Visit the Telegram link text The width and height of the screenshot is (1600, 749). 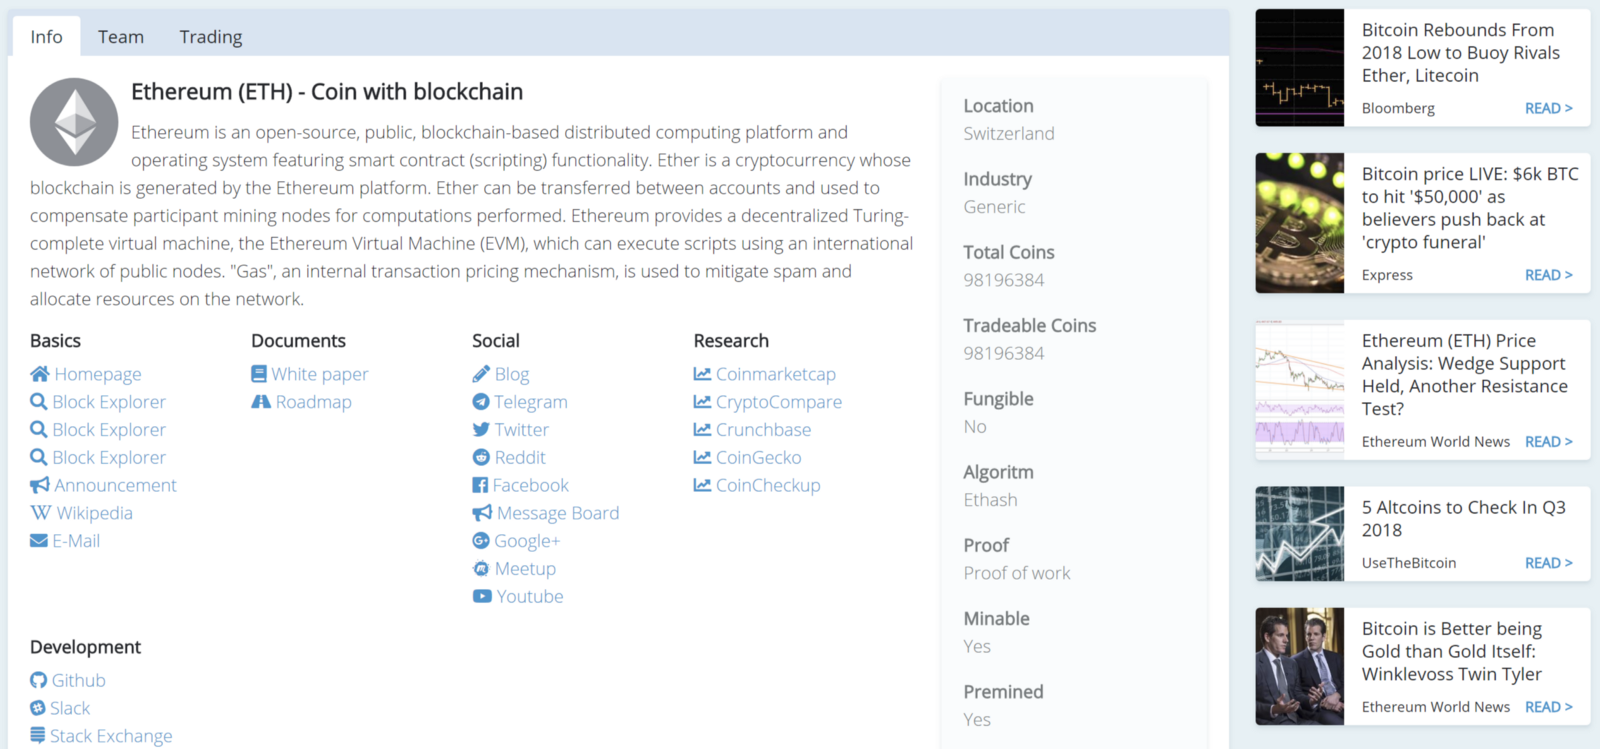tap(531, 402)
